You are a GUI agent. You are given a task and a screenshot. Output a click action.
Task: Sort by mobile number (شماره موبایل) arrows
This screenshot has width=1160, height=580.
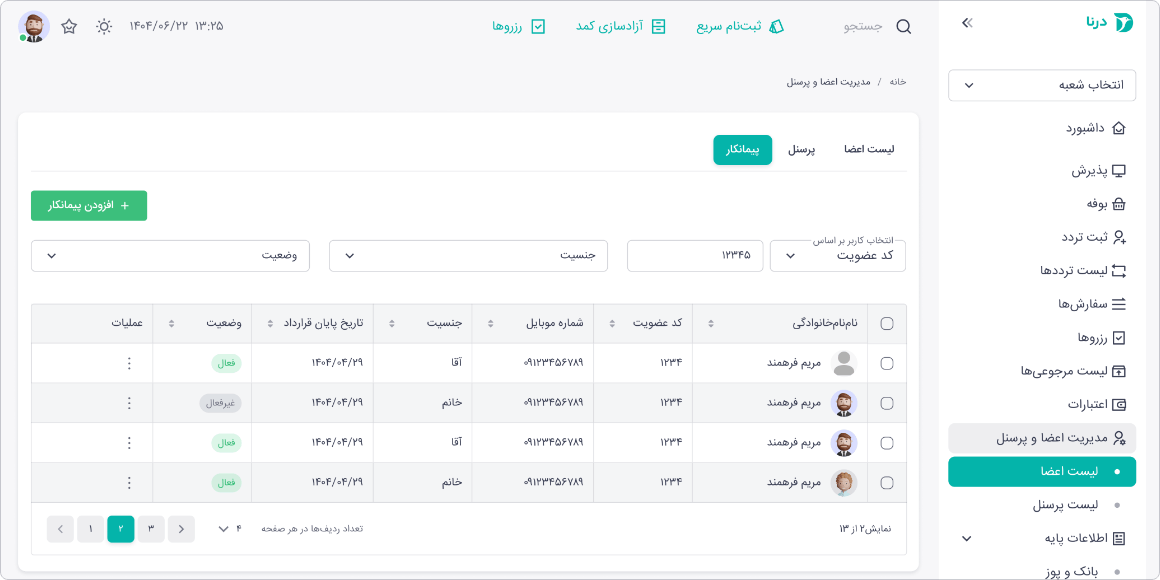[x=490, y=323]
